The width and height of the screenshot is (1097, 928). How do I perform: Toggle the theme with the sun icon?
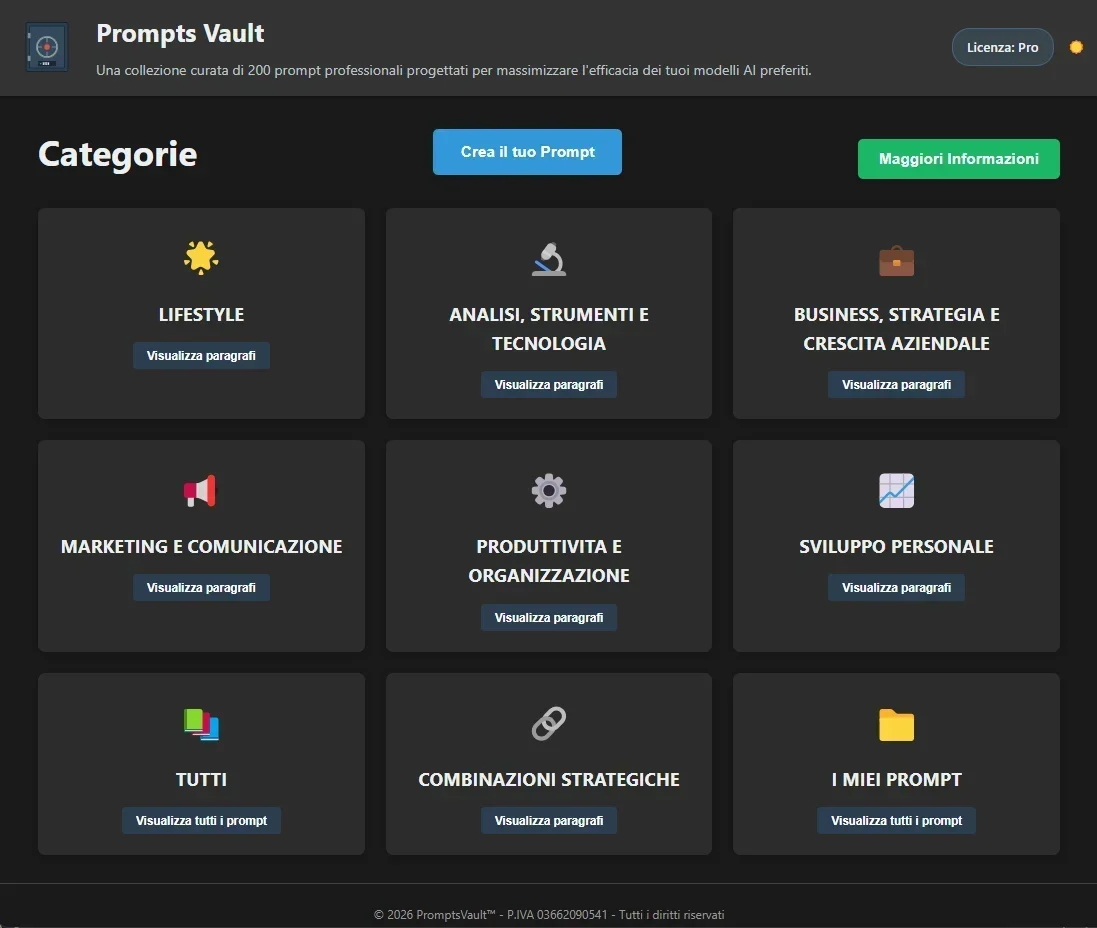click(x=1076, y=46)
